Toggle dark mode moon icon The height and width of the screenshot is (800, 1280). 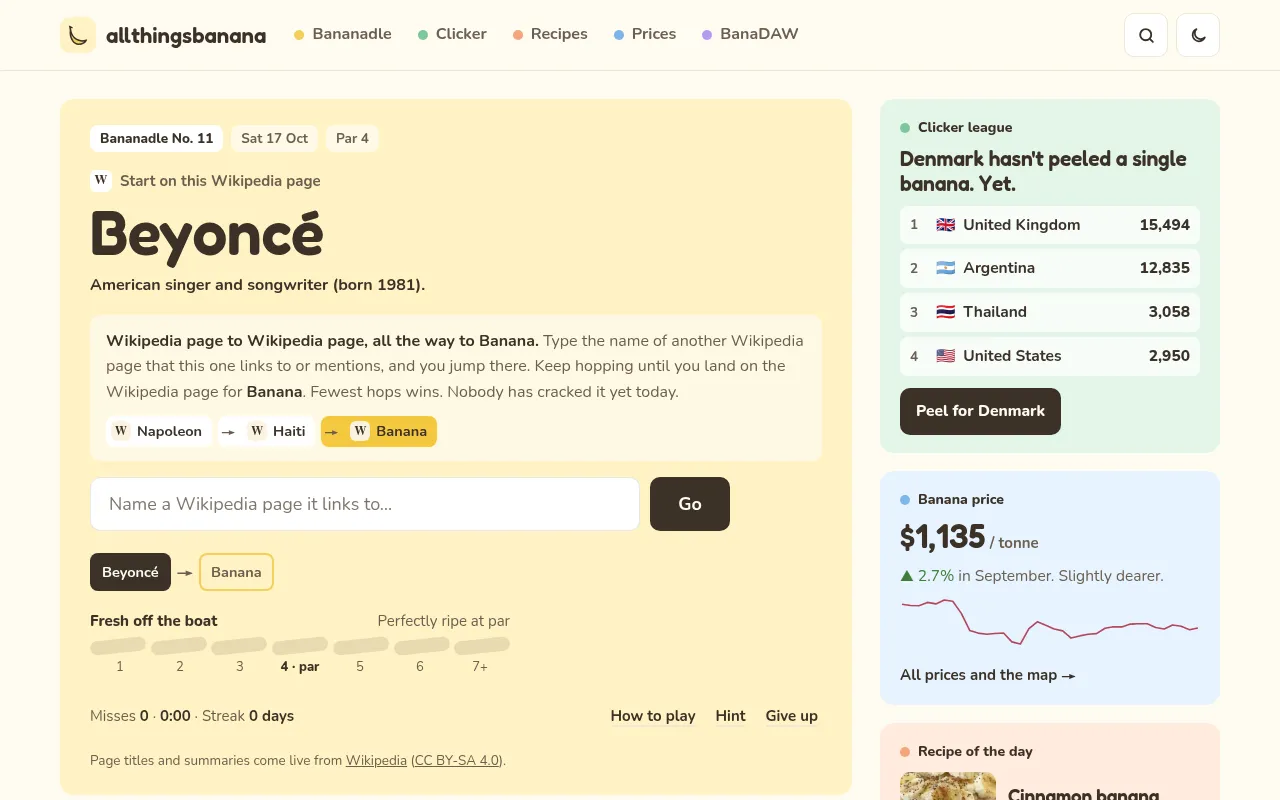coord(1198,35)
